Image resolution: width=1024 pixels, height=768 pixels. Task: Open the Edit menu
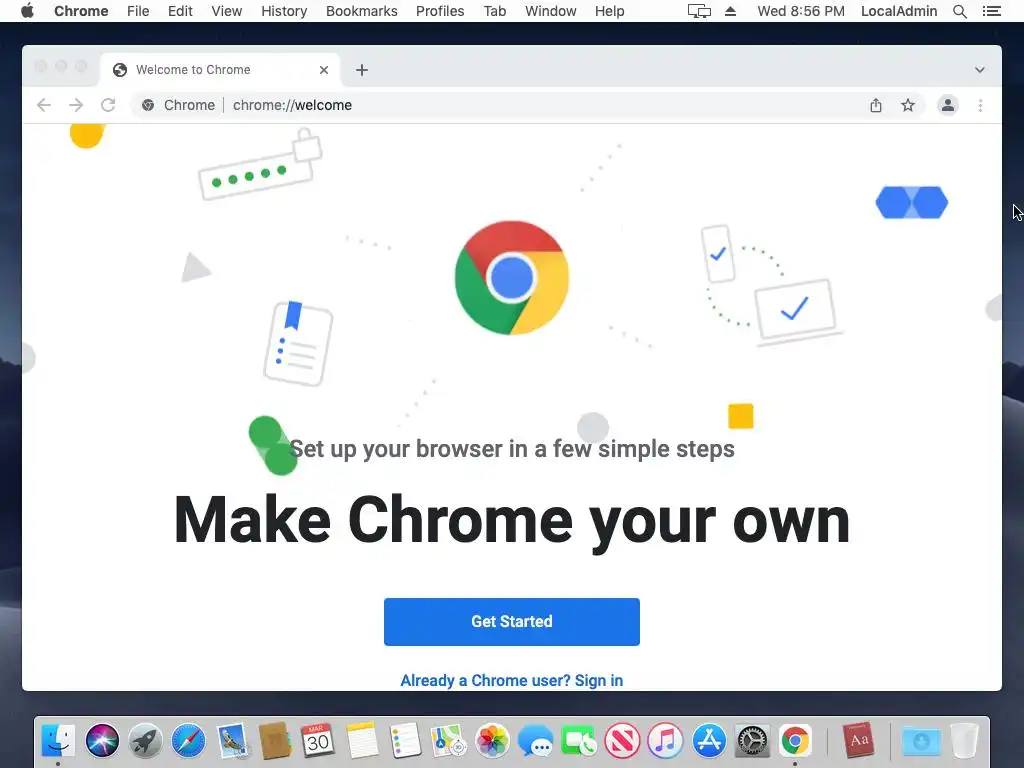180,11
